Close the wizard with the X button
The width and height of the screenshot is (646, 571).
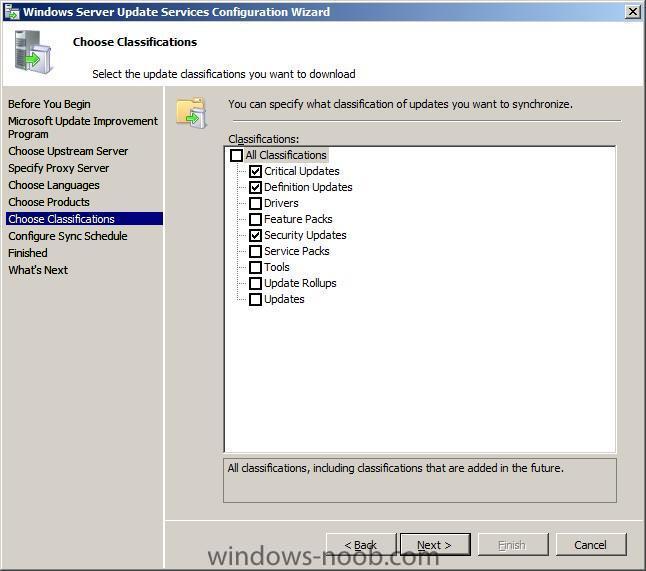click(632, 12)
